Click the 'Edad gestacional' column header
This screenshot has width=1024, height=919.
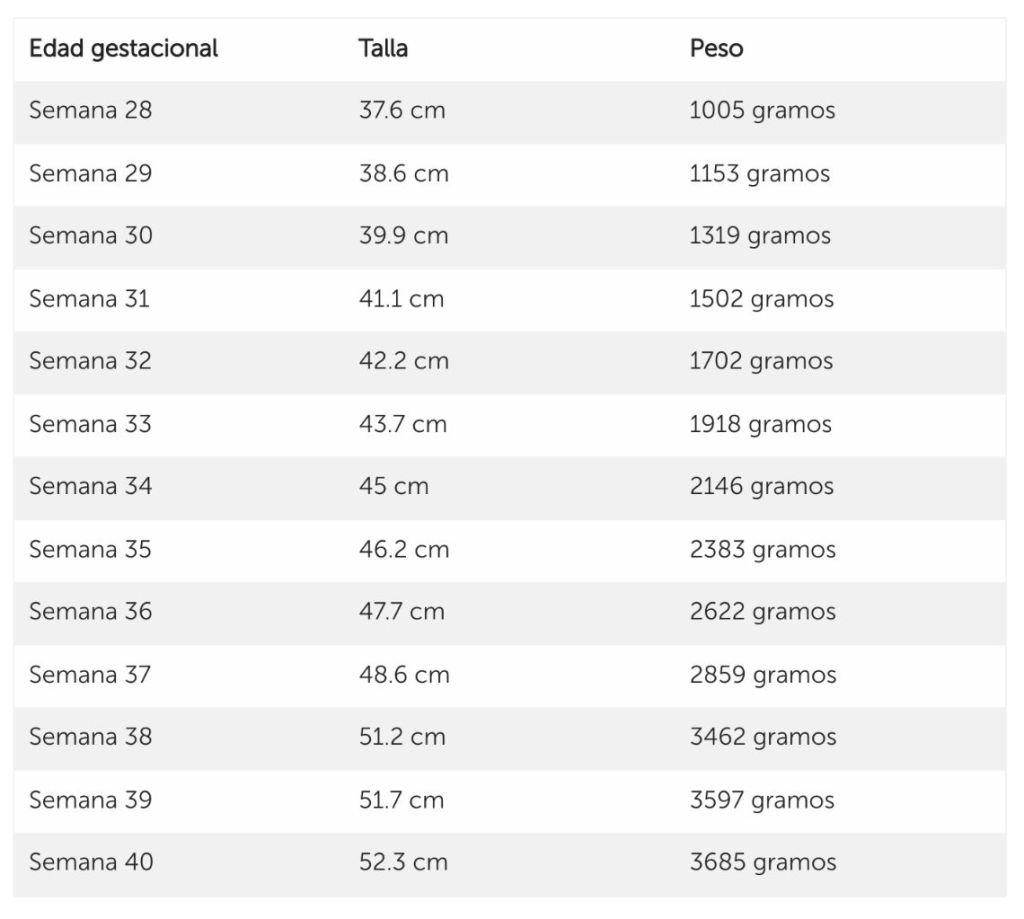[x=123, y=48]
